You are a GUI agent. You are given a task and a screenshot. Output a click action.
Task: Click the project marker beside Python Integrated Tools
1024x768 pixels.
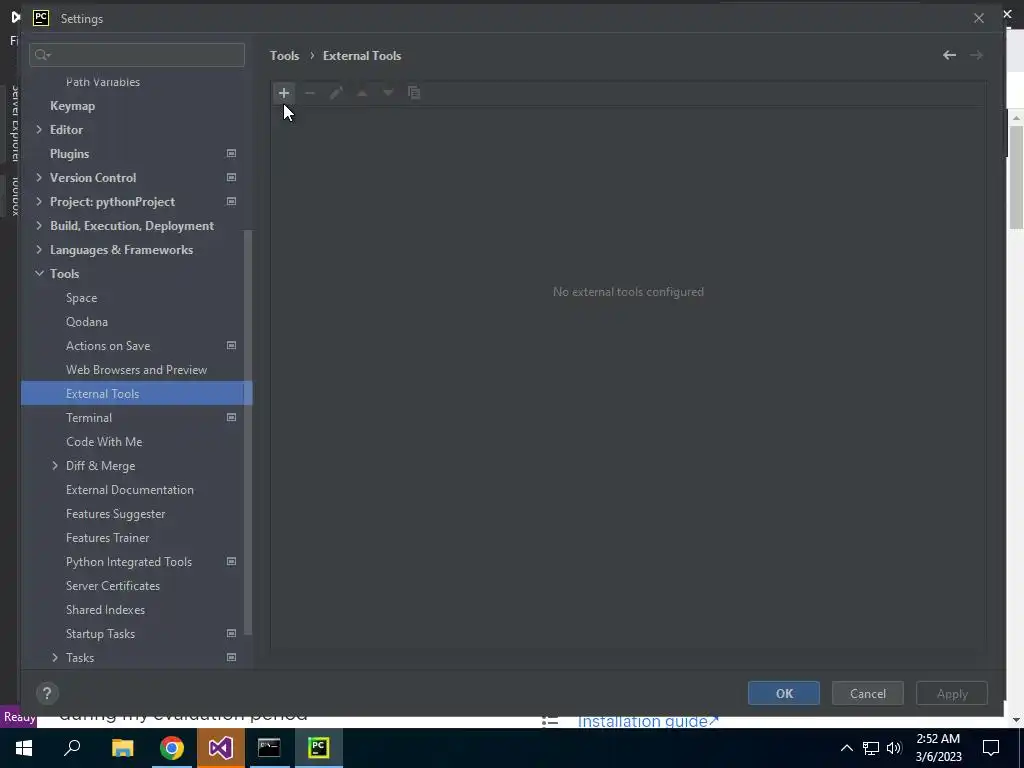(231, 562)
